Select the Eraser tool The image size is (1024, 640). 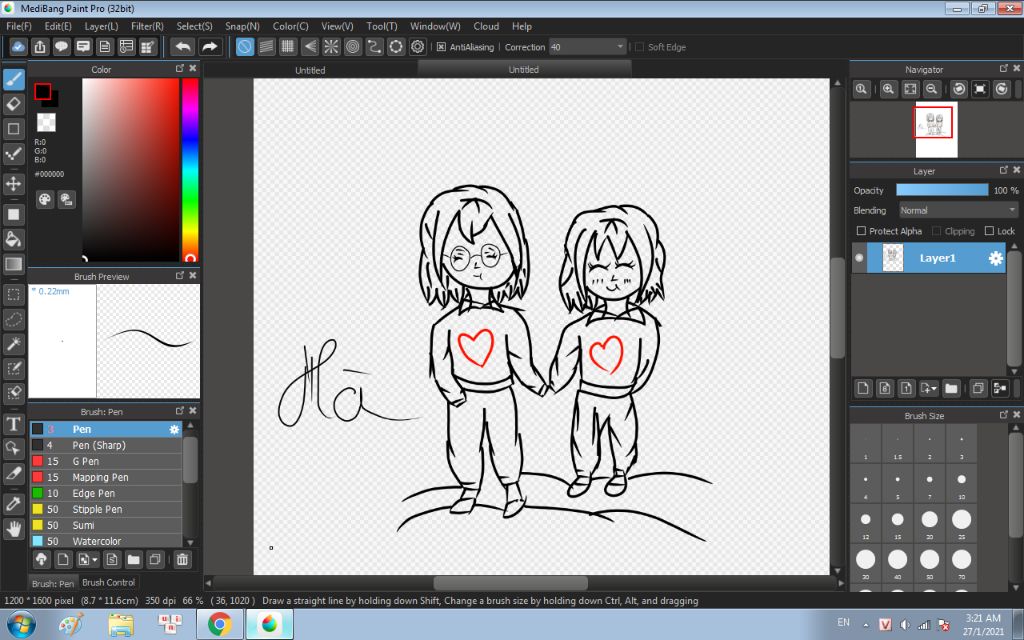[14, 104]
